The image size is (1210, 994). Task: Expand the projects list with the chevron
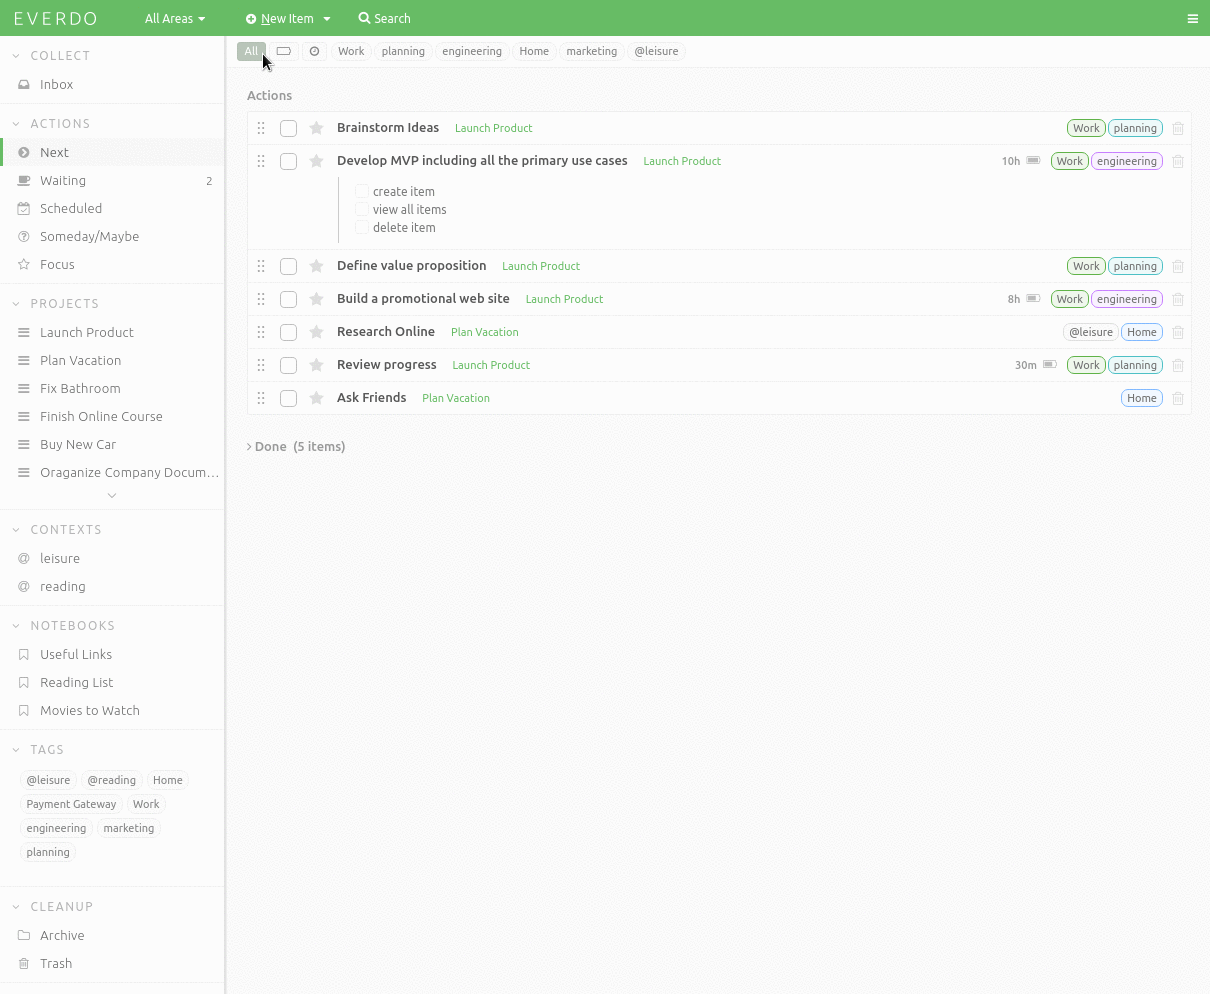(x=112, y=494)
